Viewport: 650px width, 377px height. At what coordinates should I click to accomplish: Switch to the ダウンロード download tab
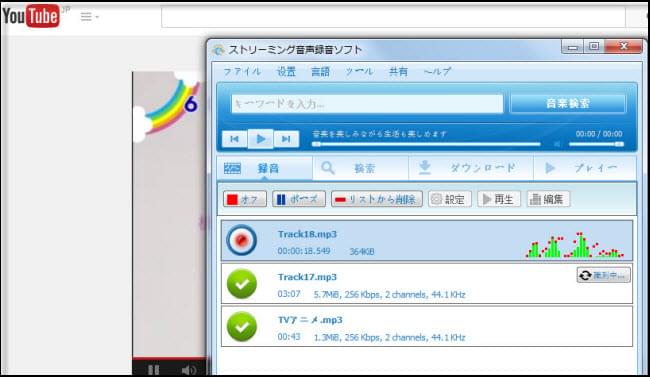click(x=471, y=168)
